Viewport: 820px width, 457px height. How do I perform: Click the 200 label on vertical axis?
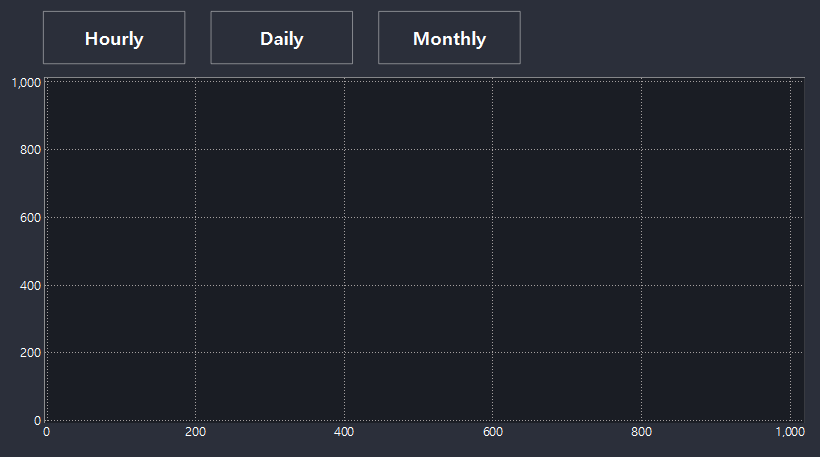click(30, 353)
